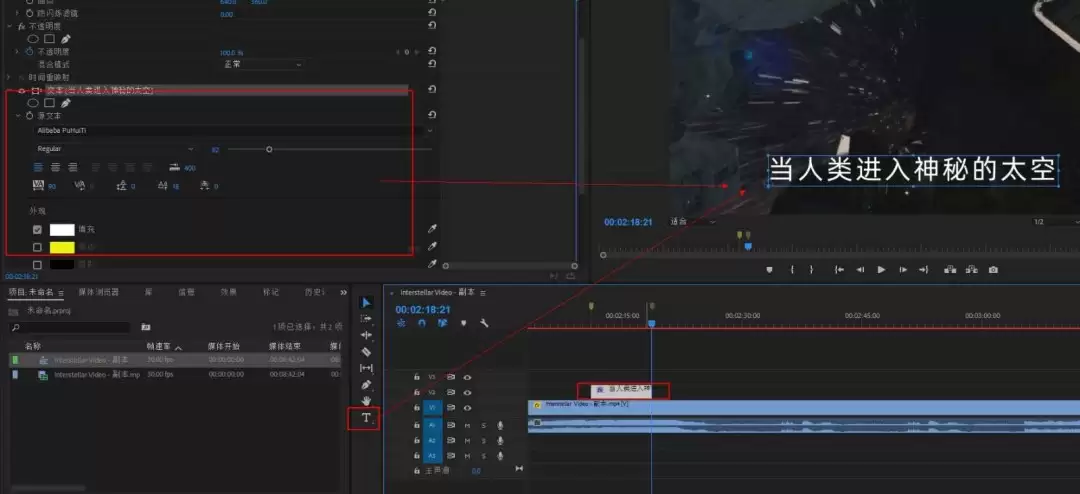Viewport: 1080px width, 494px height.
Task: Click the yellow stroke color swatch
Action: (x=62, y=247)
